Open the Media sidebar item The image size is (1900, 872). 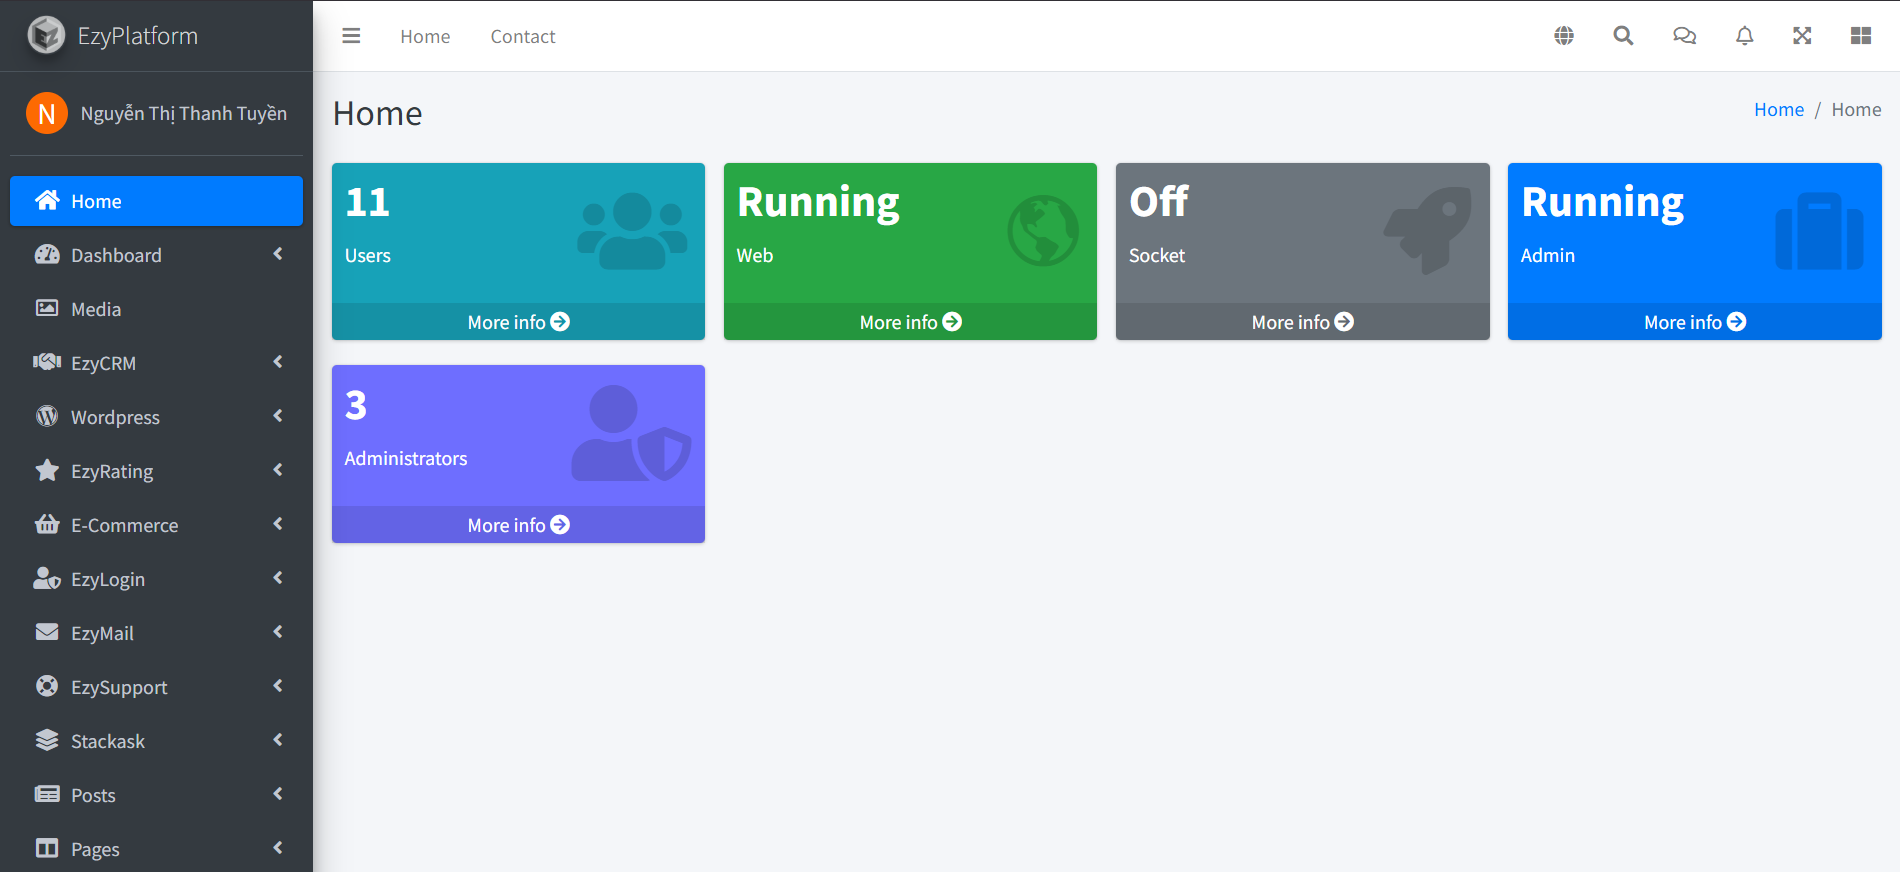pyautogui.click(x=156, y=309)
